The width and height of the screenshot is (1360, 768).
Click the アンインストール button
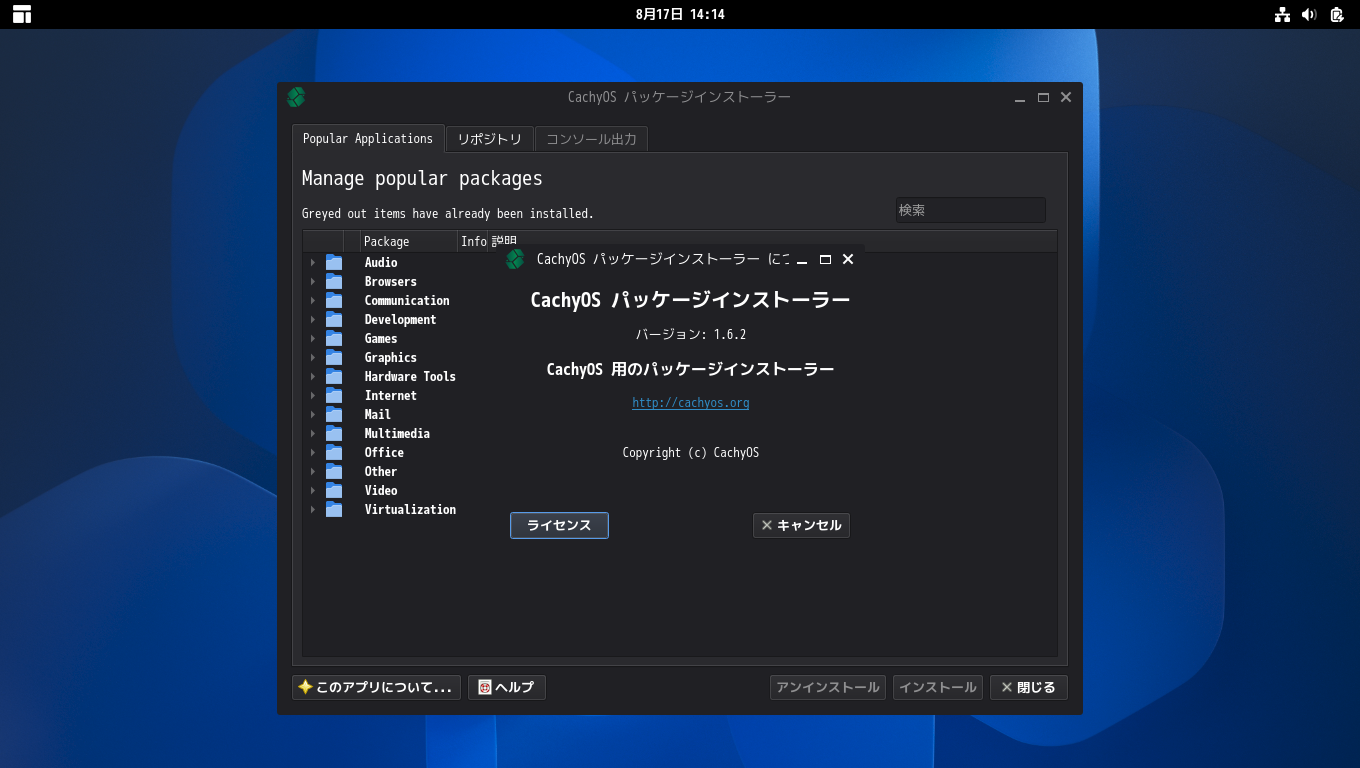[828, 687]
